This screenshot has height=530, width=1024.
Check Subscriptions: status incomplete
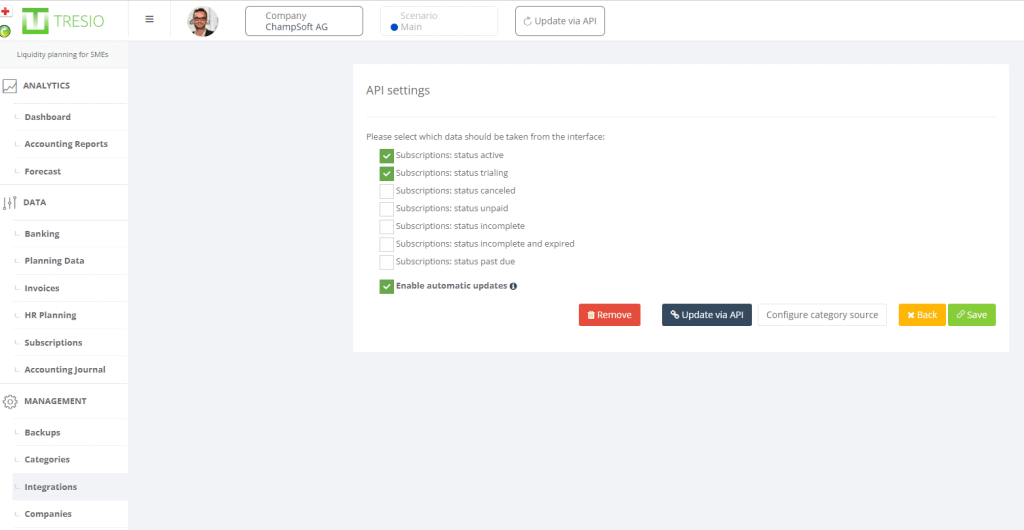click(x=387, y=226)
